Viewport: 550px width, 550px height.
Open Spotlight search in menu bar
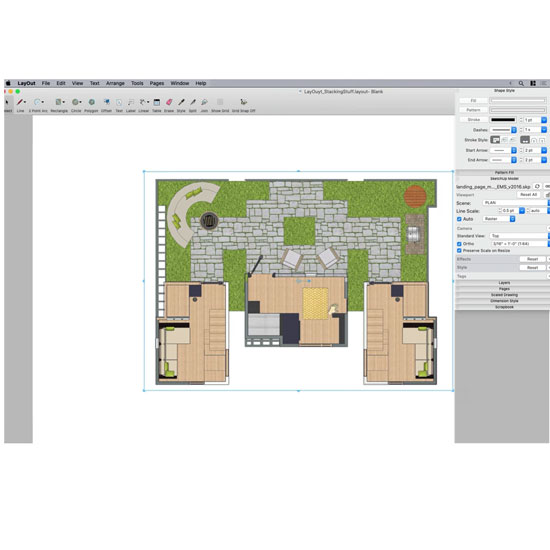521,83
